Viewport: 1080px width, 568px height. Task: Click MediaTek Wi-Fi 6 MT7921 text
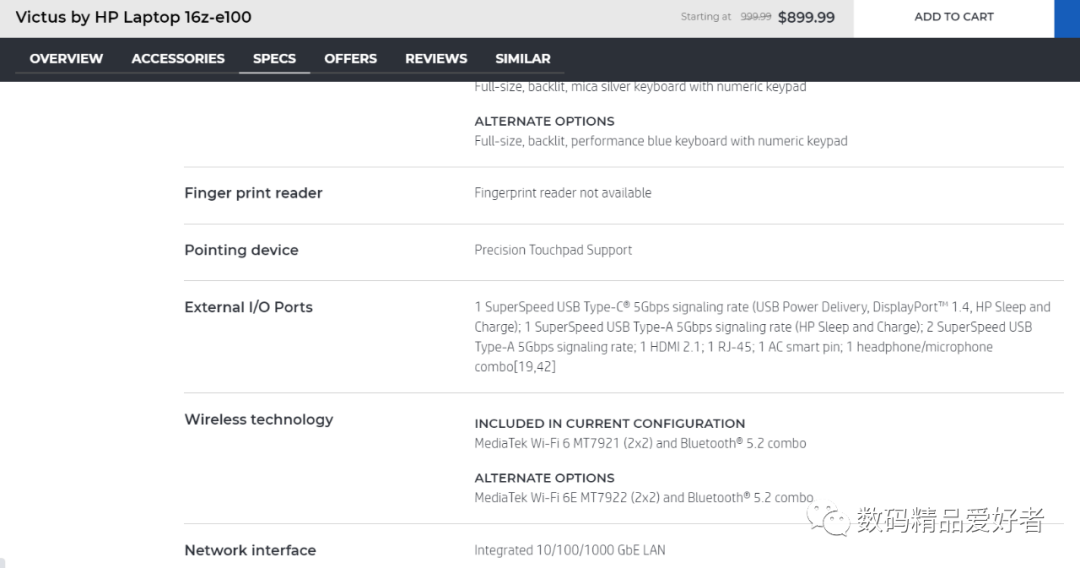click(640, 443)
